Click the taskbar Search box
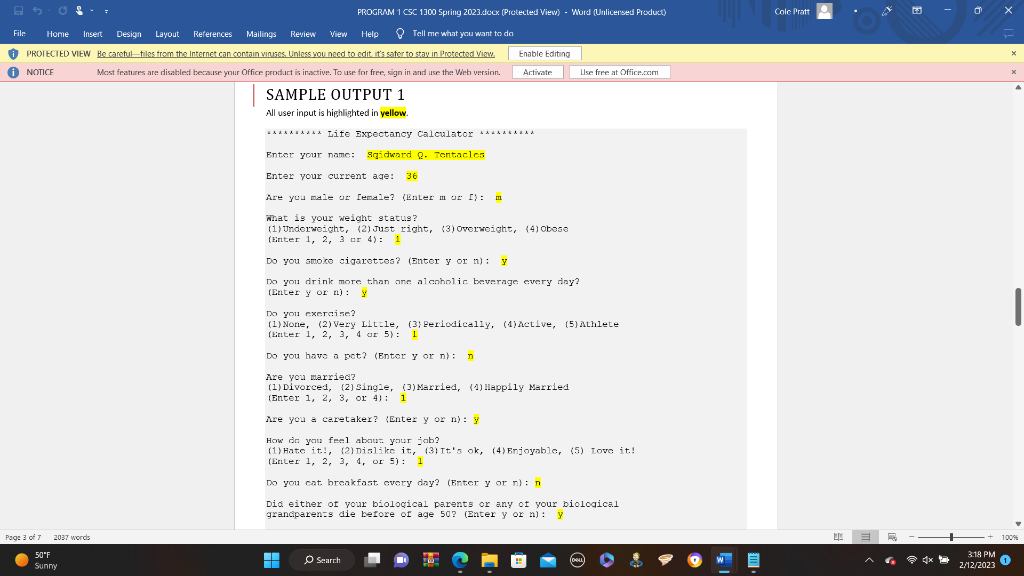1024x576 pixels. (x=323, y=560)
